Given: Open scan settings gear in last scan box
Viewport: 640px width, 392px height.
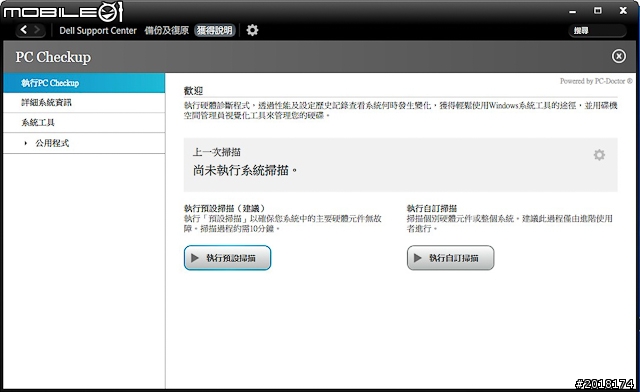Looking at the screenshot, I should (599, 155).
